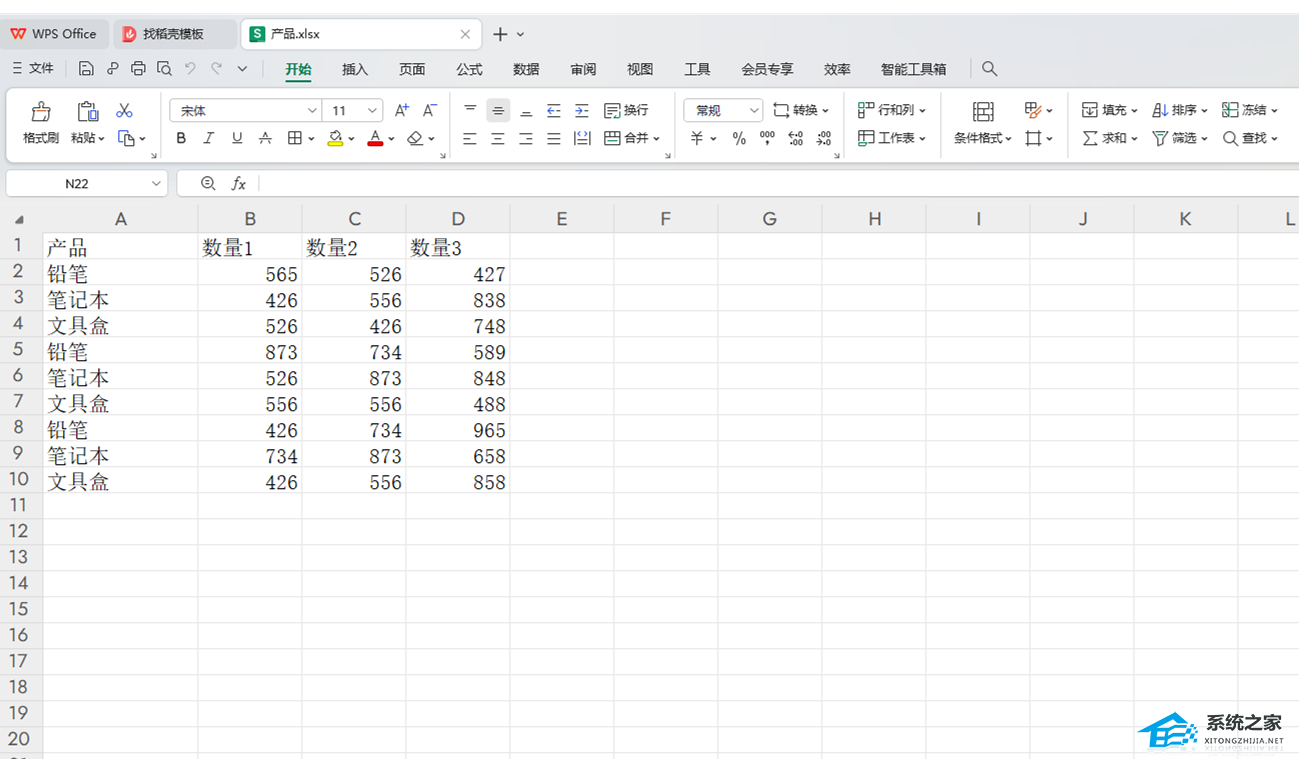Toggle Underline formatting
Viewport: 1299px width, 759px height.
click(237, 138)
